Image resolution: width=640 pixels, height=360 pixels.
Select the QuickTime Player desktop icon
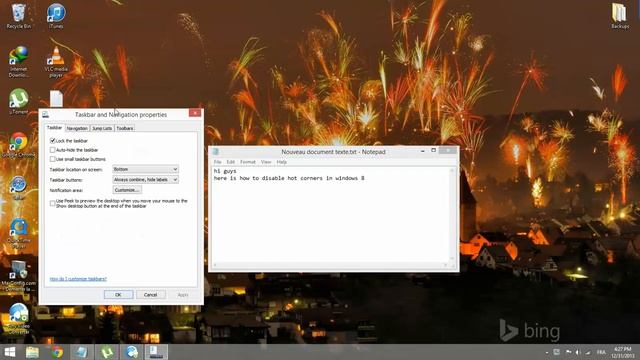[x=18, y=233]
